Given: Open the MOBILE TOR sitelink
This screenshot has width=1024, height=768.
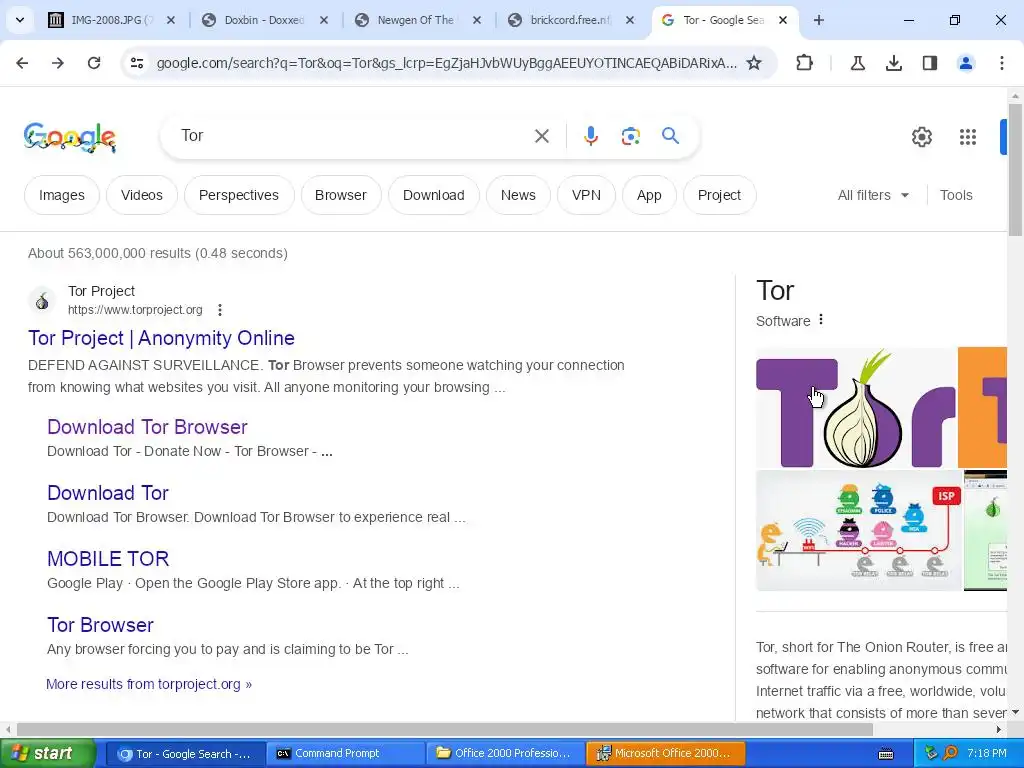Looking at the screenshot, I should pyautogui.click(x=108, y=558).
